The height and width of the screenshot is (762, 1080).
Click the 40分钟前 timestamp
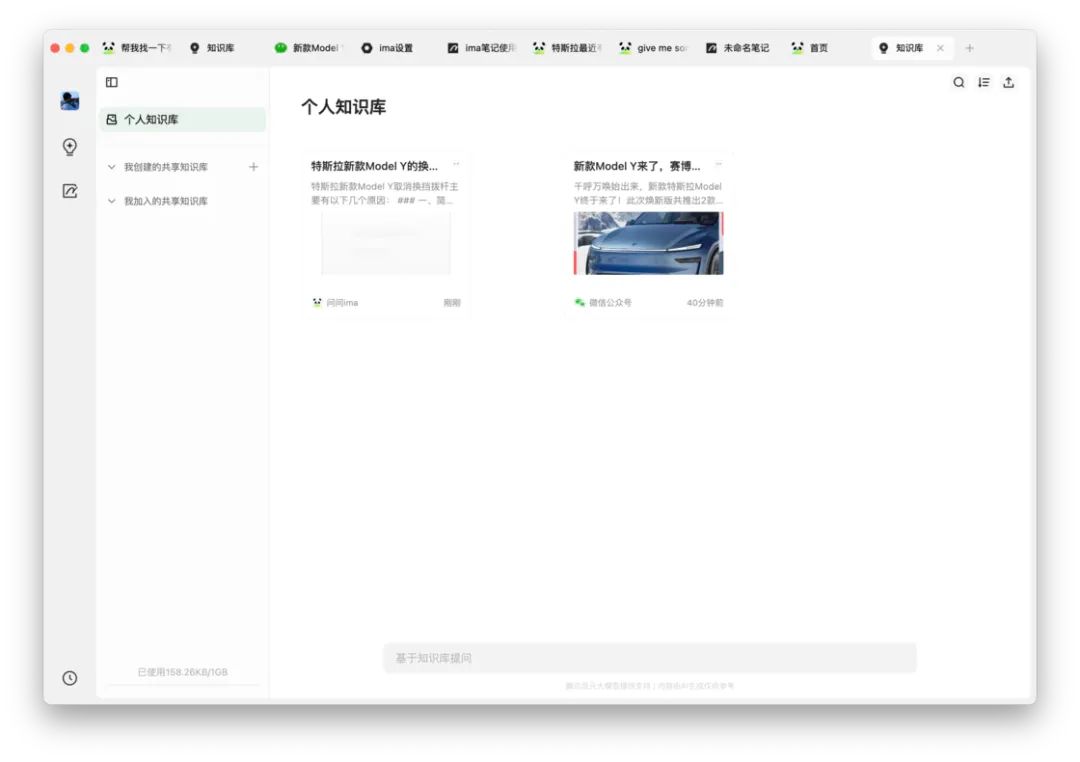click(x=705, y=302)
